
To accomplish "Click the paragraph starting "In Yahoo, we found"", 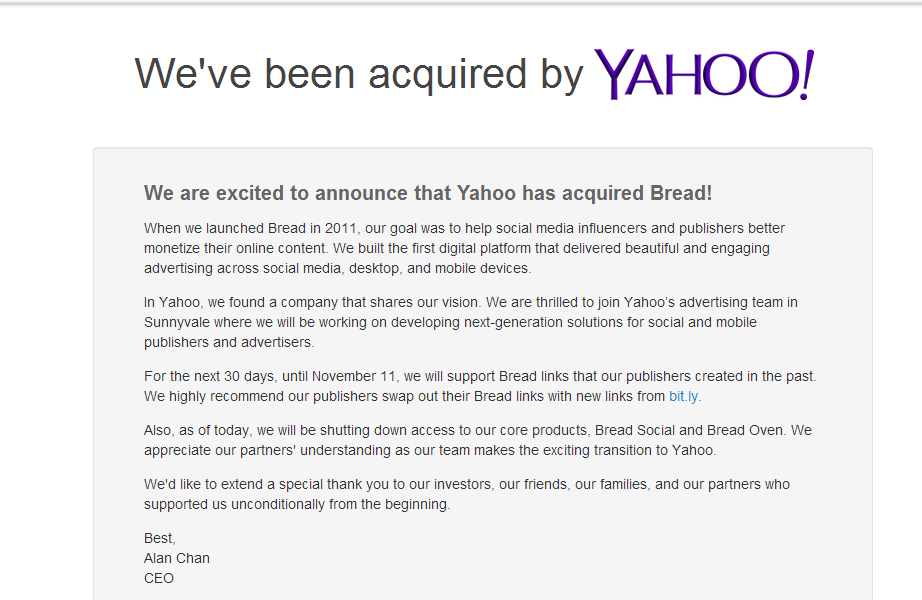I will [x=470, y=322].
